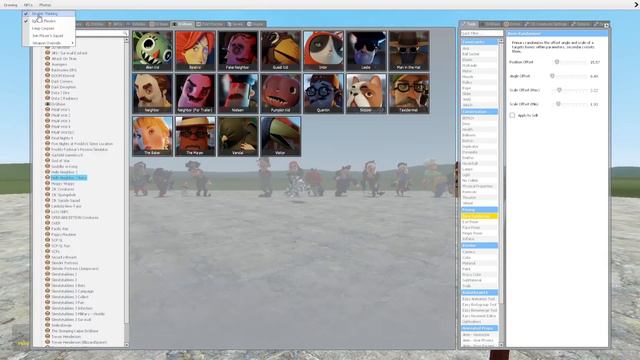Open the Weapon Override submenu

(49, 43)
